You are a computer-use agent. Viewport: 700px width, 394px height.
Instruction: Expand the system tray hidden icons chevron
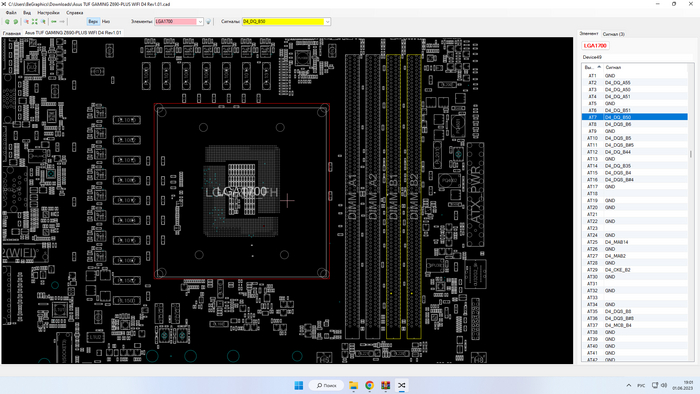(629, 385)
